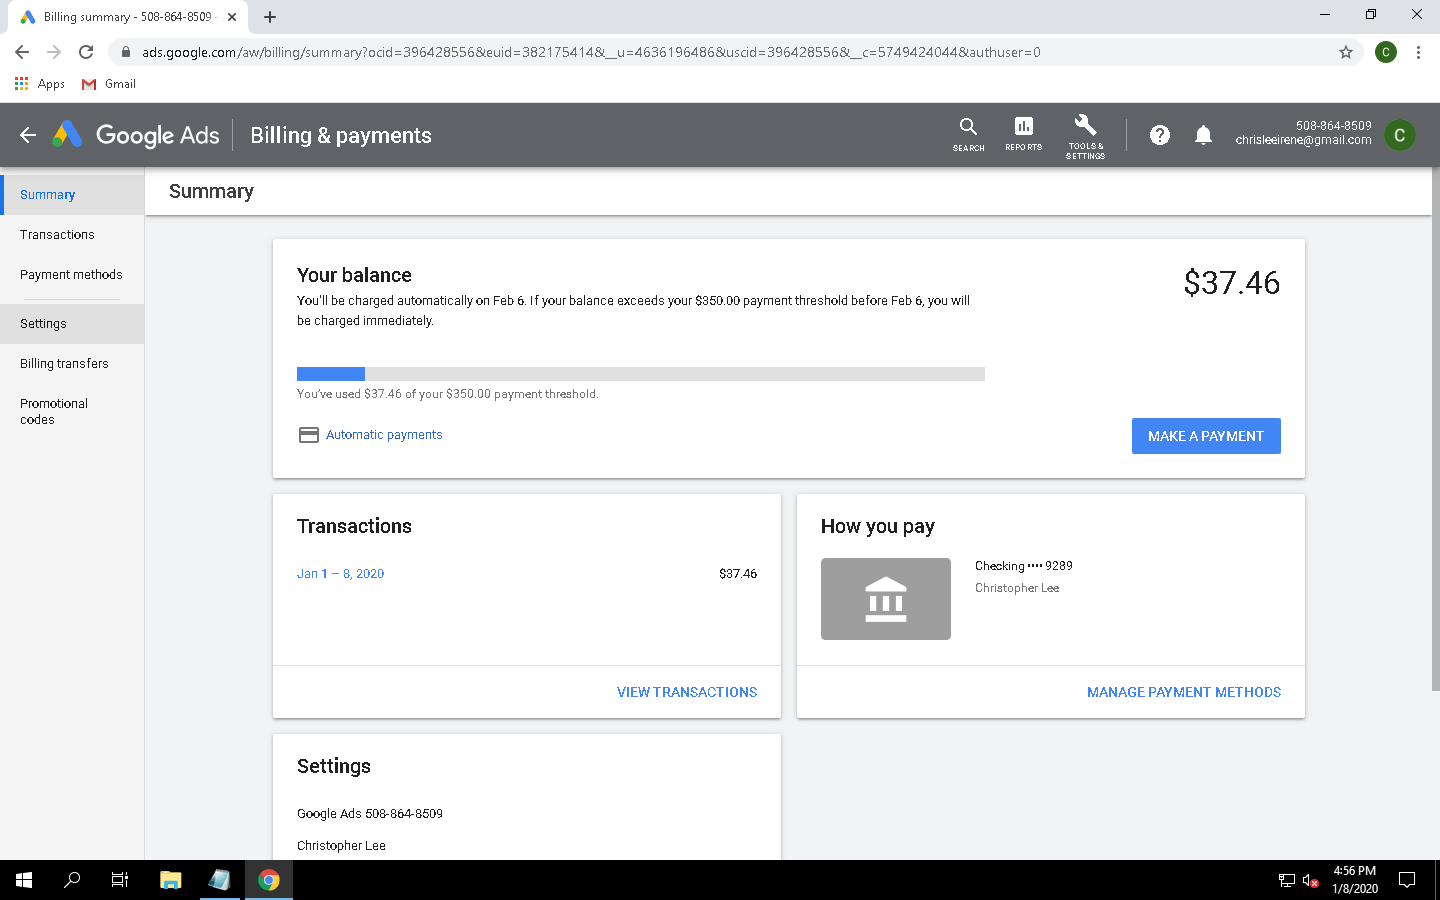Open the Windows notification center icon
The height and width of the screenshot is (900, 1440).
coord(1407,880)
